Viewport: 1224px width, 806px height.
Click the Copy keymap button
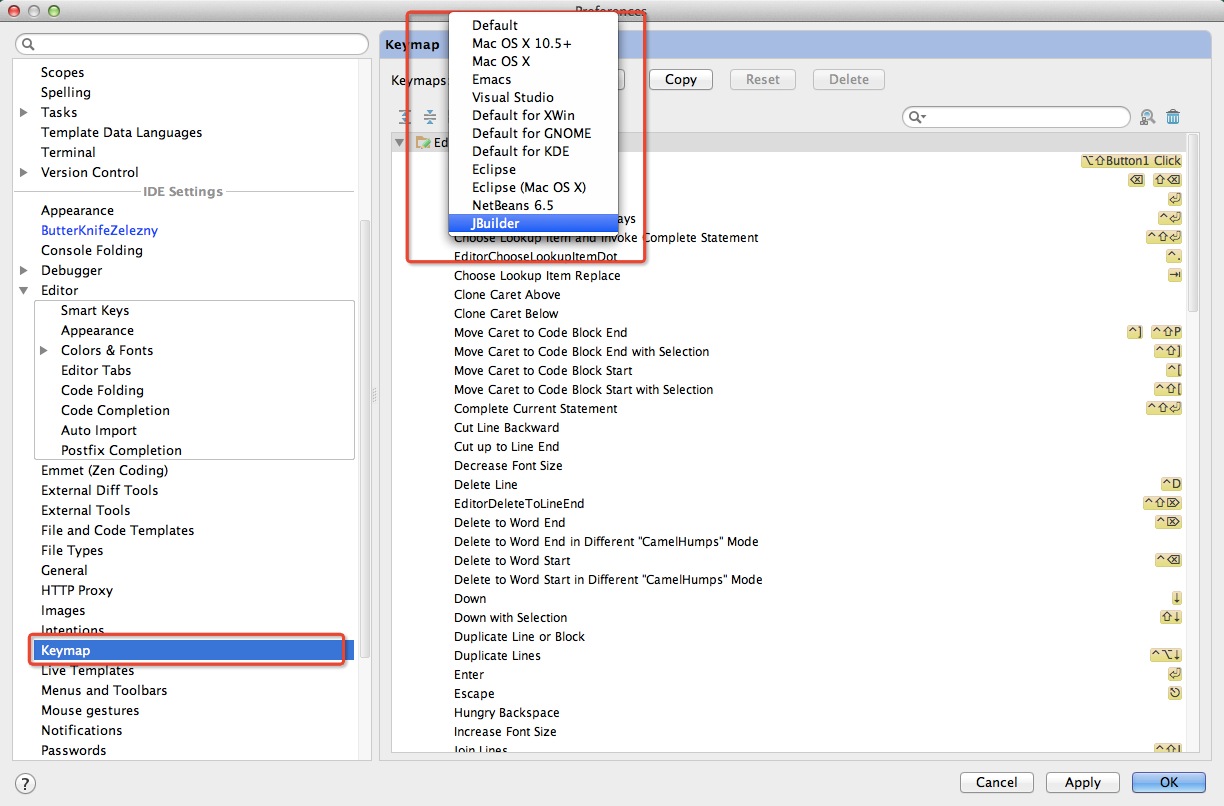(x=681, y=79)
